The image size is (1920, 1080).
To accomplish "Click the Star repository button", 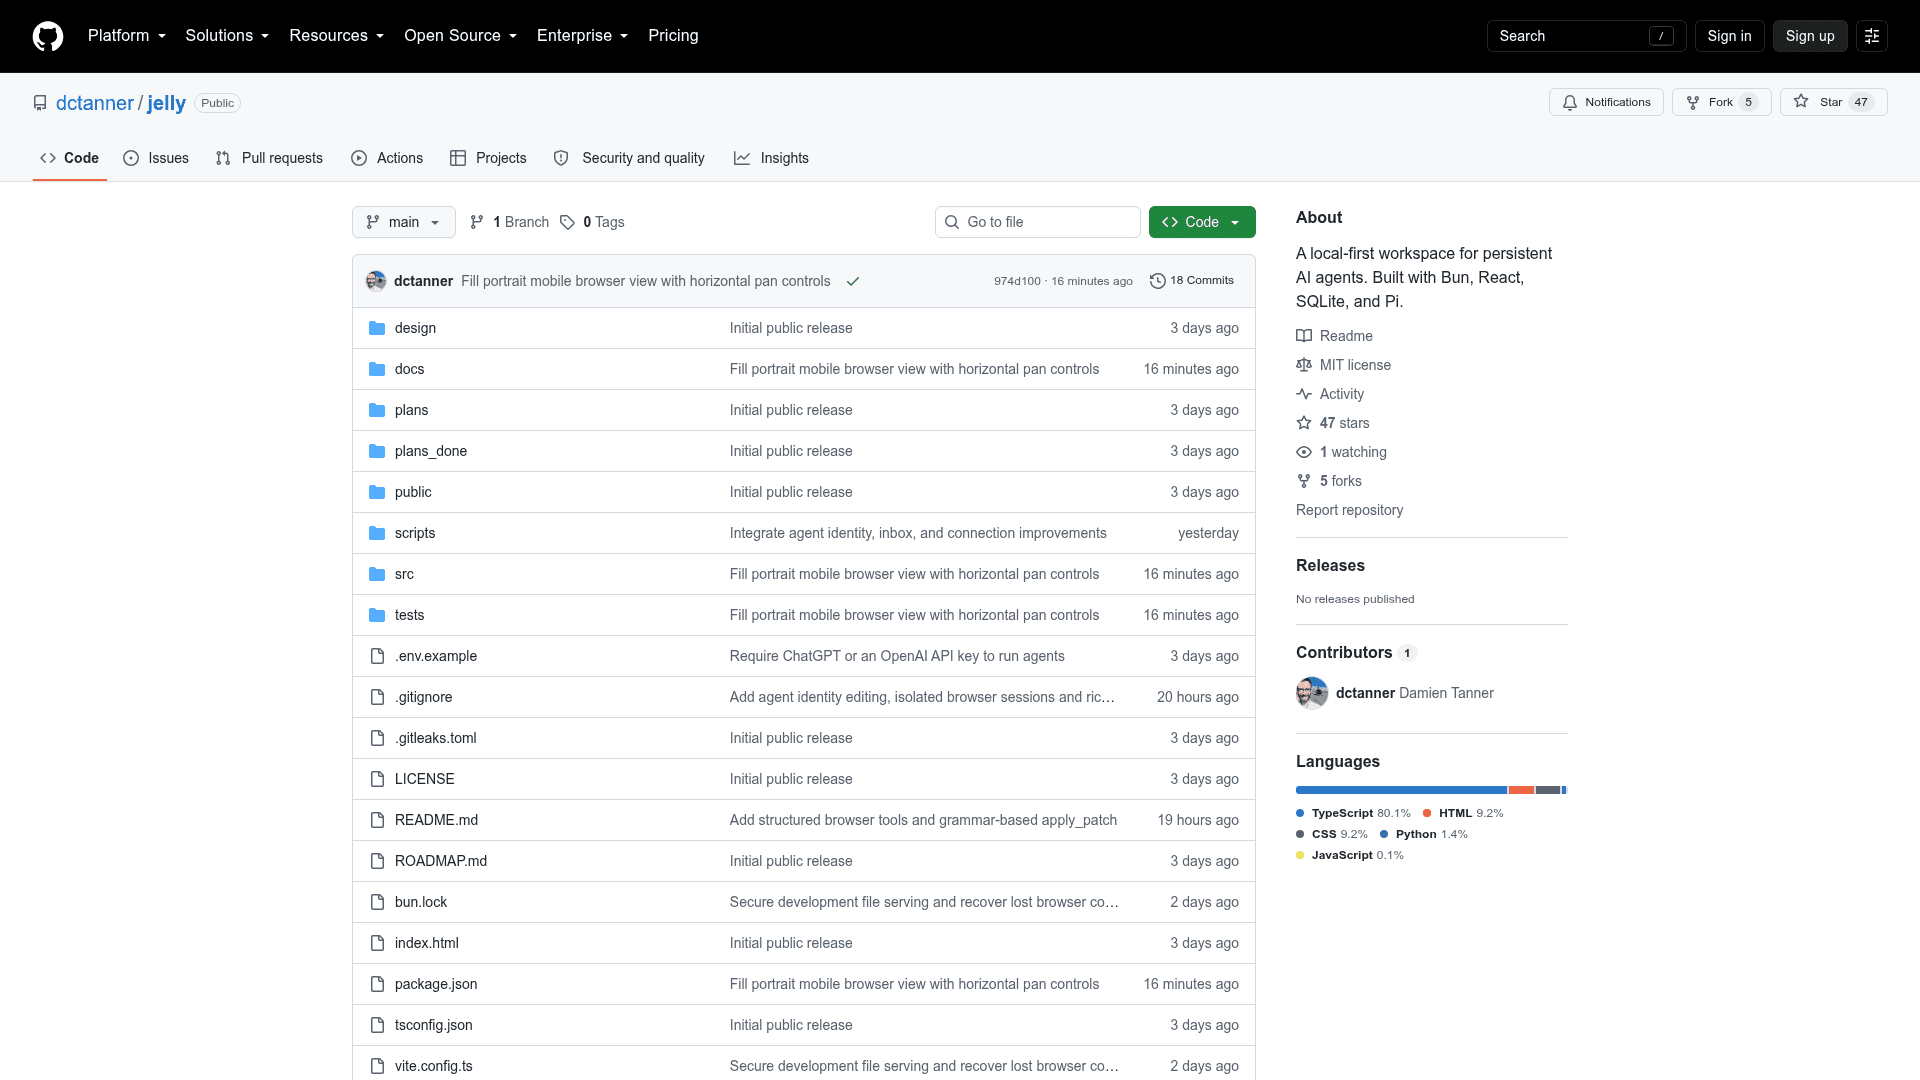I will click(1834, 102).
